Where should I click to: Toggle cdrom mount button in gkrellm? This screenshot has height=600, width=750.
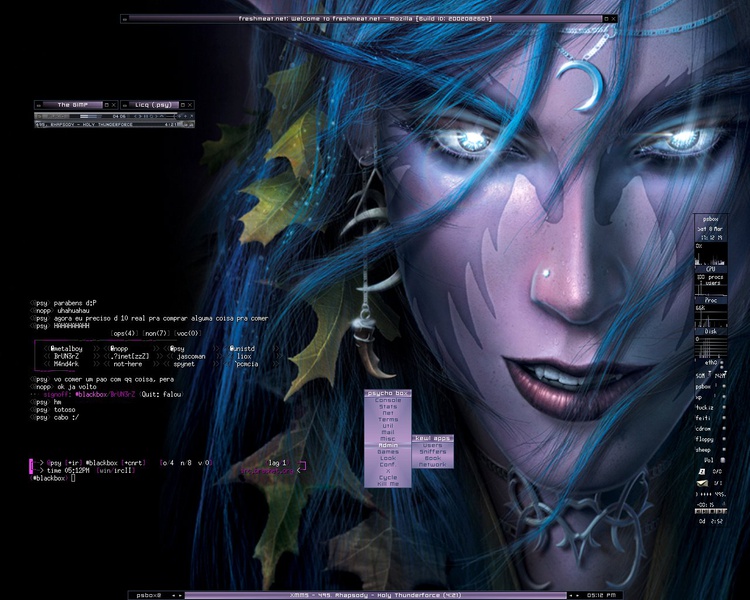pos(724,428)
